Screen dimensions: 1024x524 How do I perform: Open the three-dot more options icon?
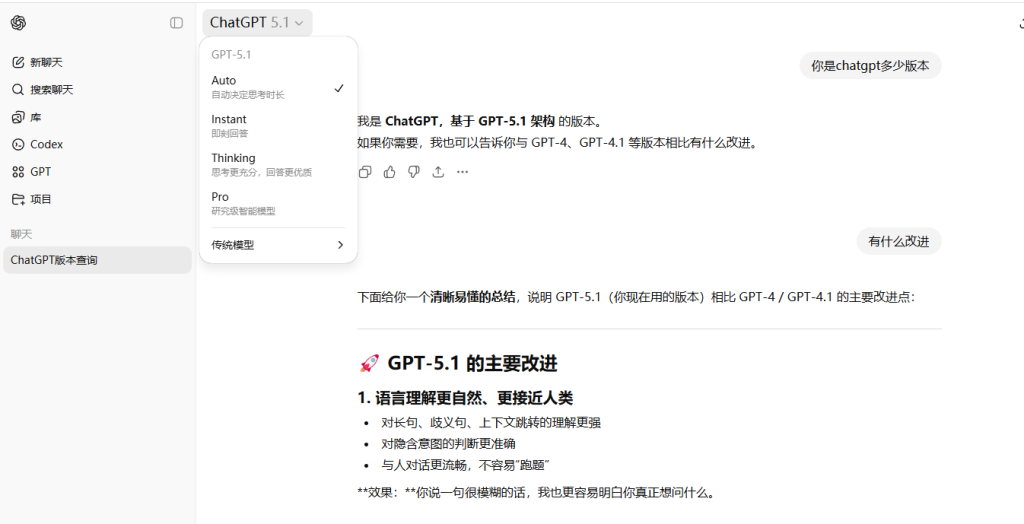coord(462,172)
